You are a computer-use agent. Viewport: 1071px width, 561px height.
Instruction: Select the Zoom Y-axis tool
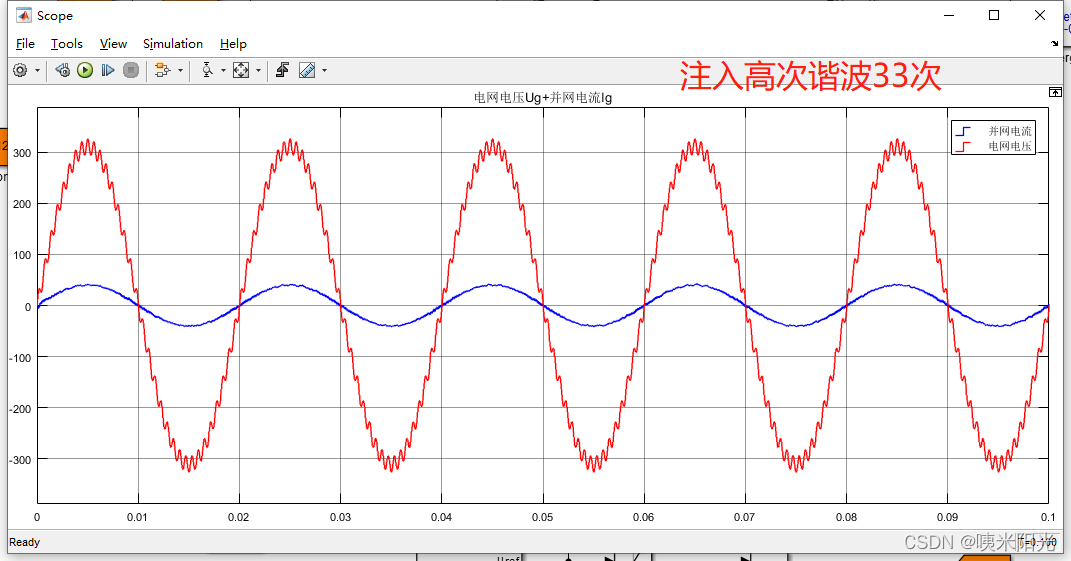(207, 70)
